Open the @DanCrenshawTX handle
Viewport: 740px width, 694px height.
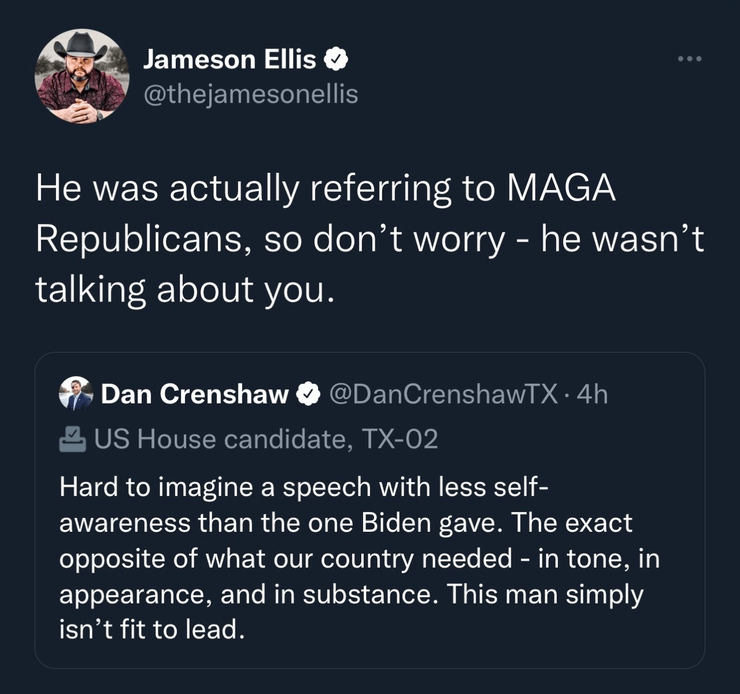(439, 395)
